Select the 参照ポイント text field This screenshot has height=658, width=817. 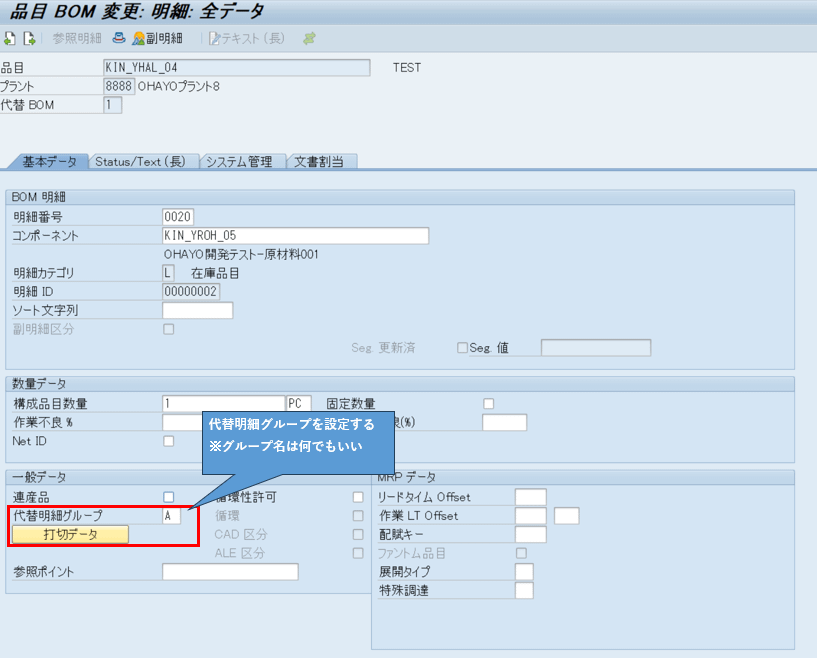[x=230, y=572]
